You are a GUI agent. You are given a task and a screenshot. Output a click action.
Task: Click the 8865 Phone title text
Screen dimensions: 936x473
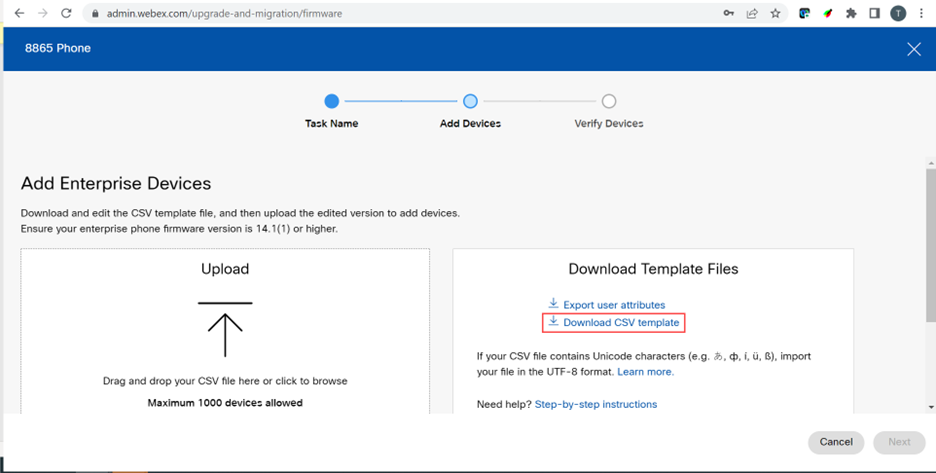(x=58, y=48)
